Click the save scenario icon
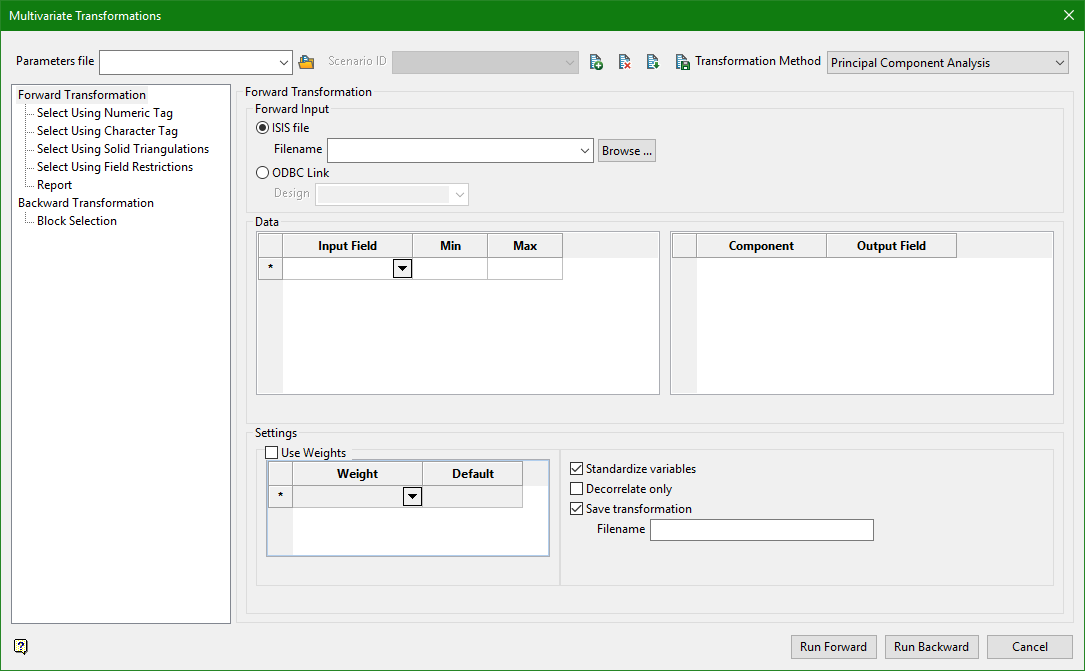Viewport: 1085px width, 671px height. click(x=682, y=62)
